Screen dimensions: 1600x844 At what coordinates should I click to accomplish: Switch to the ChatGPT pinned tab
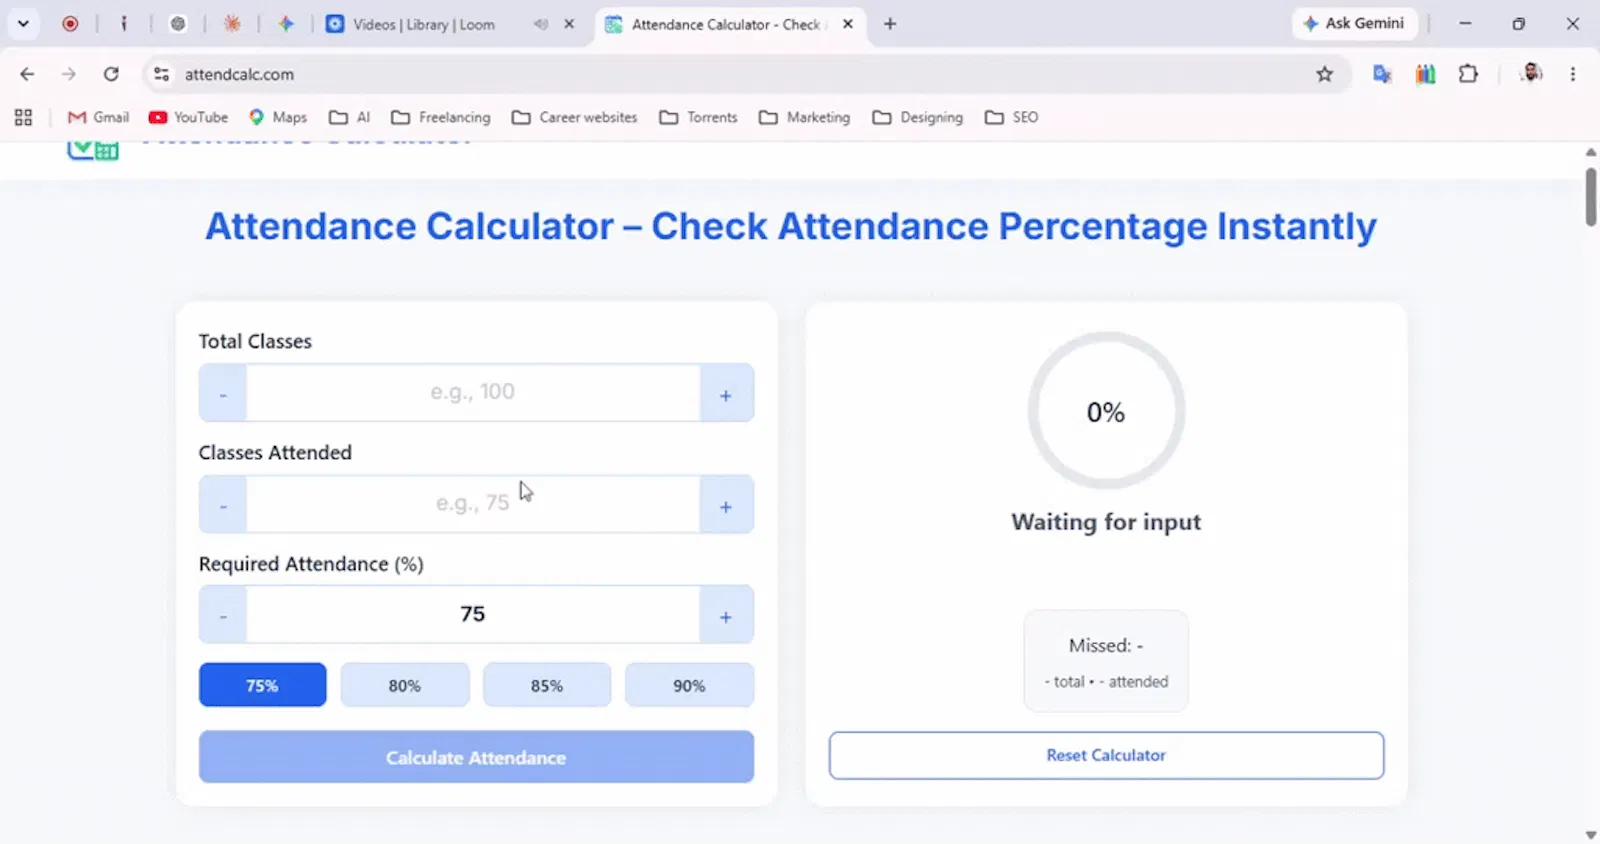(178, 23)
